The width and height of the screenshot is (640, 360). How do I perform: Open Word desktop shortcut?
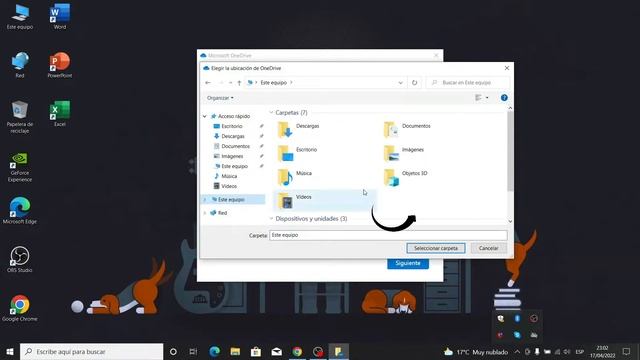point(60,16)
